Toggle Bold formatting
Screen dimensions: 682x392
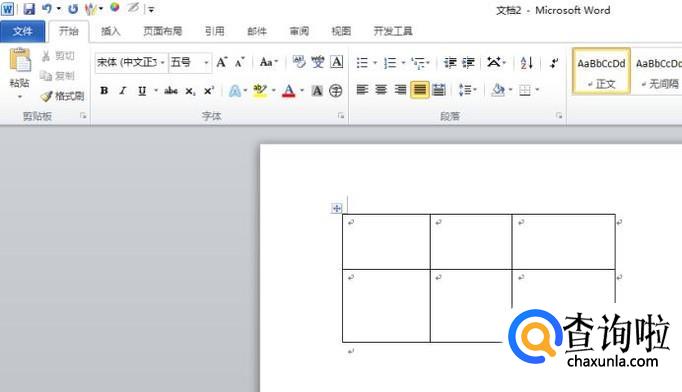pos(104,90)
